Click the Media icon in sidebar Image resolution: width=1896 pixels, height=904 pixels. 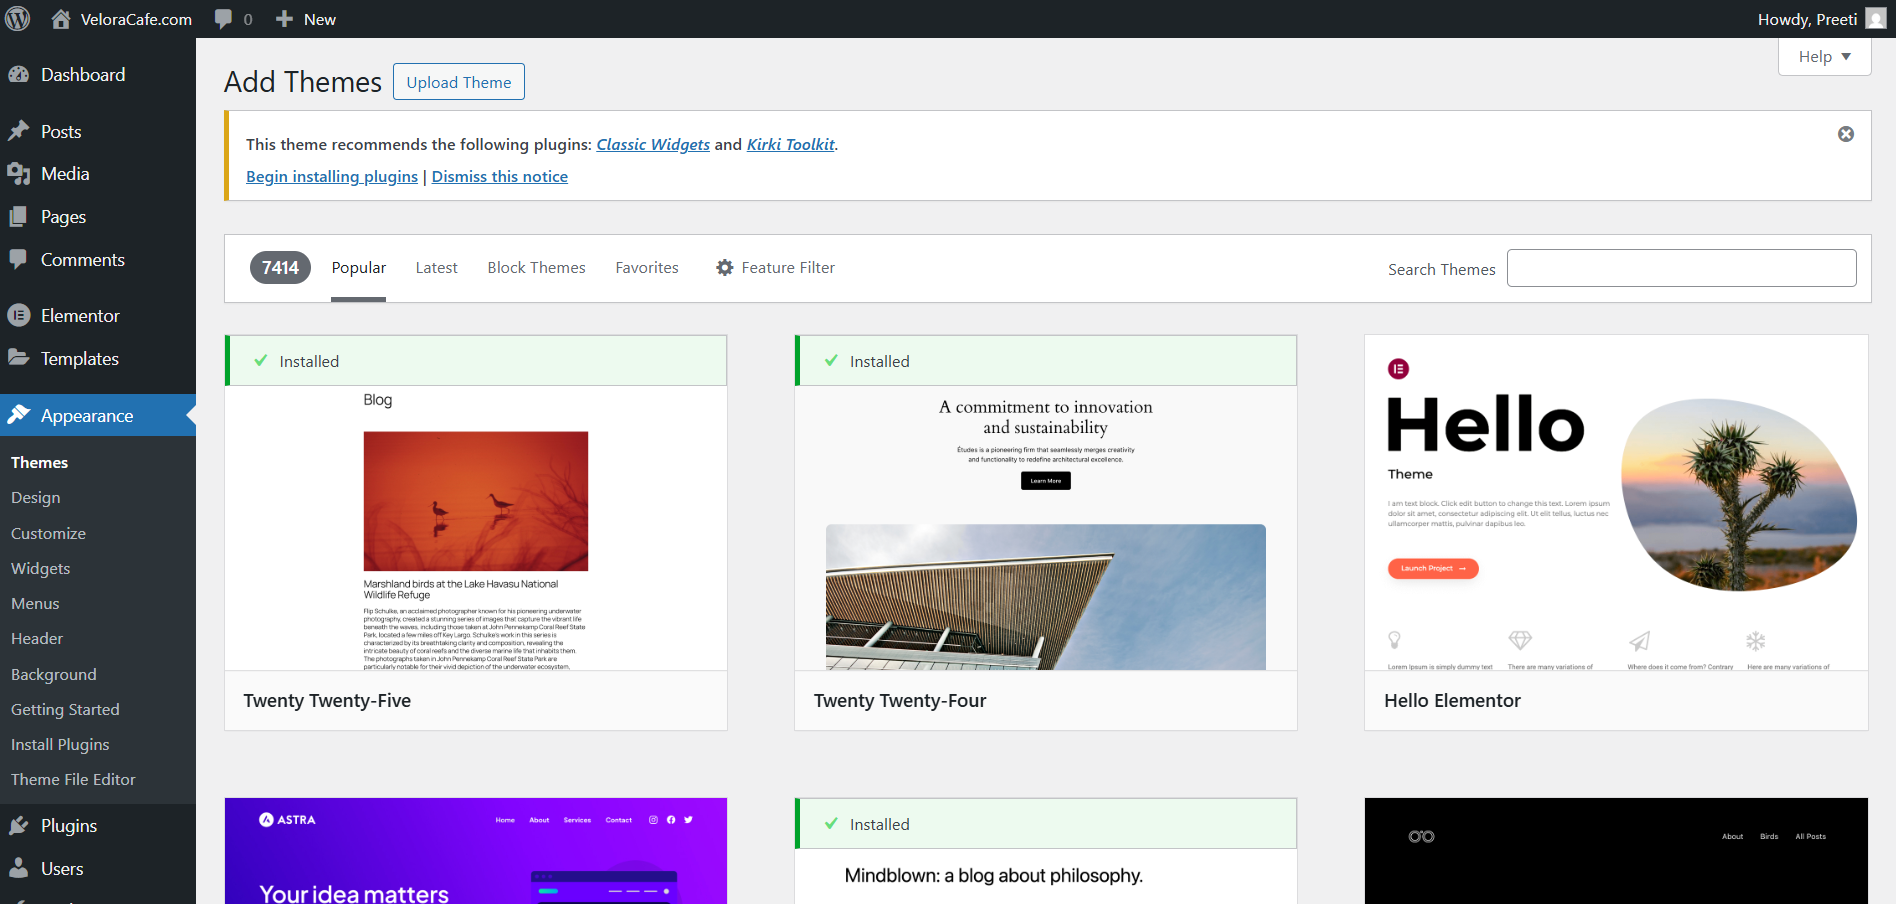click(19, 174)
